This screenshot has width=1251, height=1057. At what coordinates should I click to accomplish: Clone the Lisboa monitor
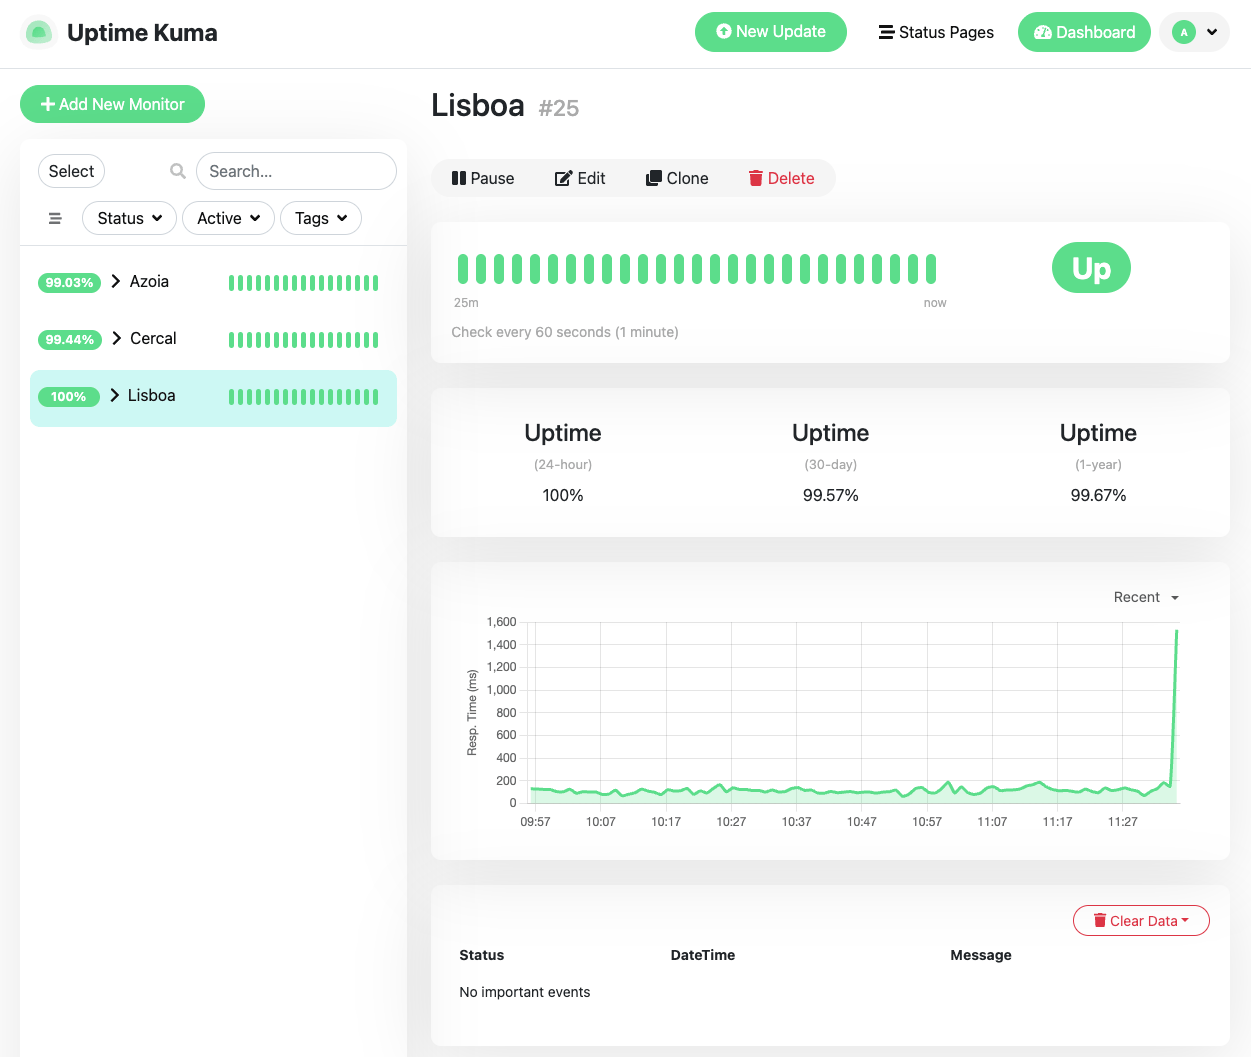(x=677, y=178)
